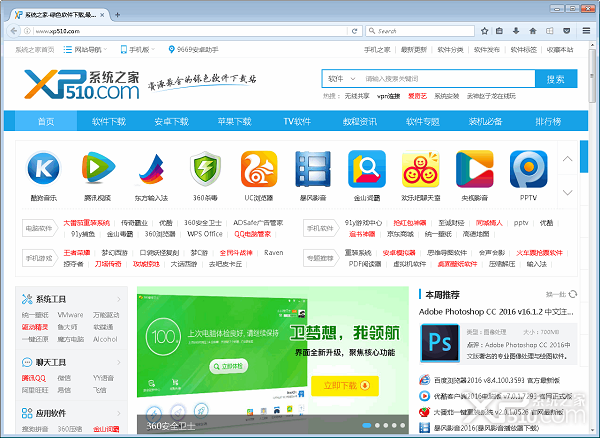Select the 排行榜 navigation tab
This screenshot has height=438, width=600.
tap(548, 121)
